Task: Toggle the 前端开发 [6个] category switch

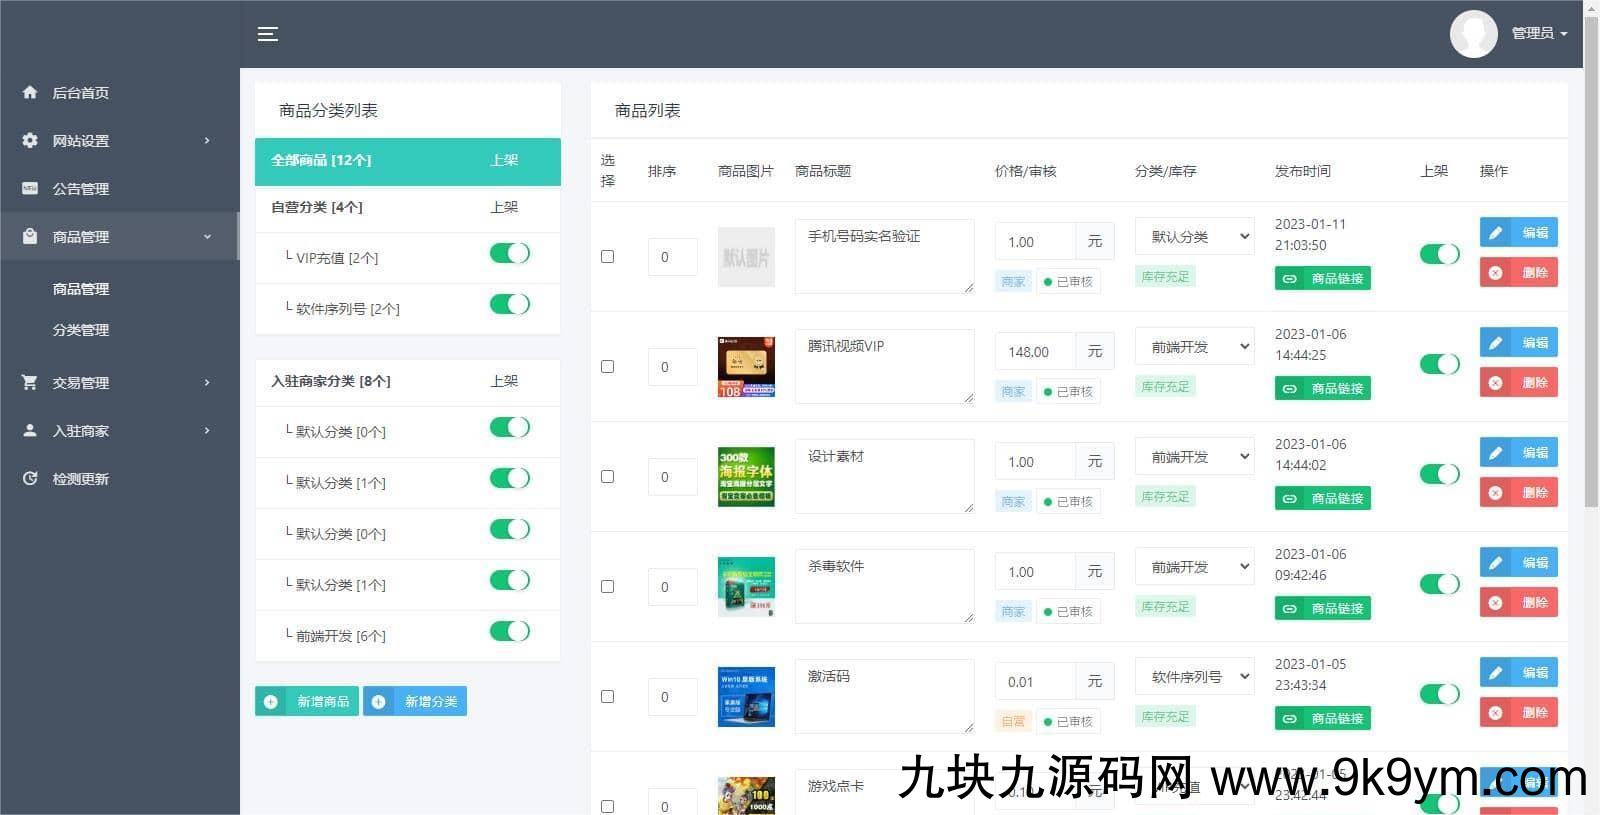Action: pyautogui.click(x=510, y=631)
